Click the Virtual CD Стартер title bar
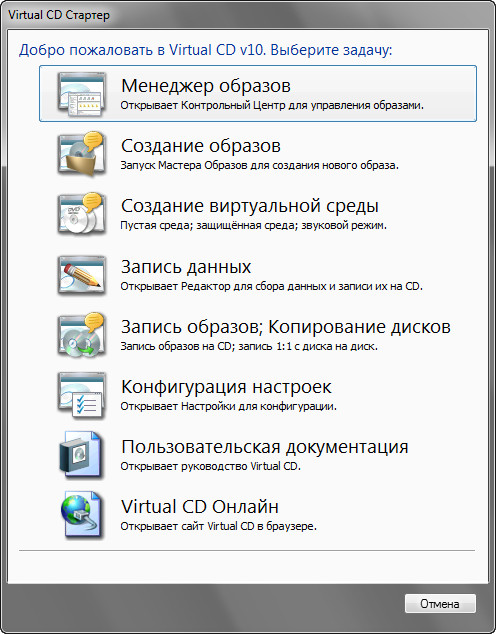 pyautogui.click(x=248, y=15)
